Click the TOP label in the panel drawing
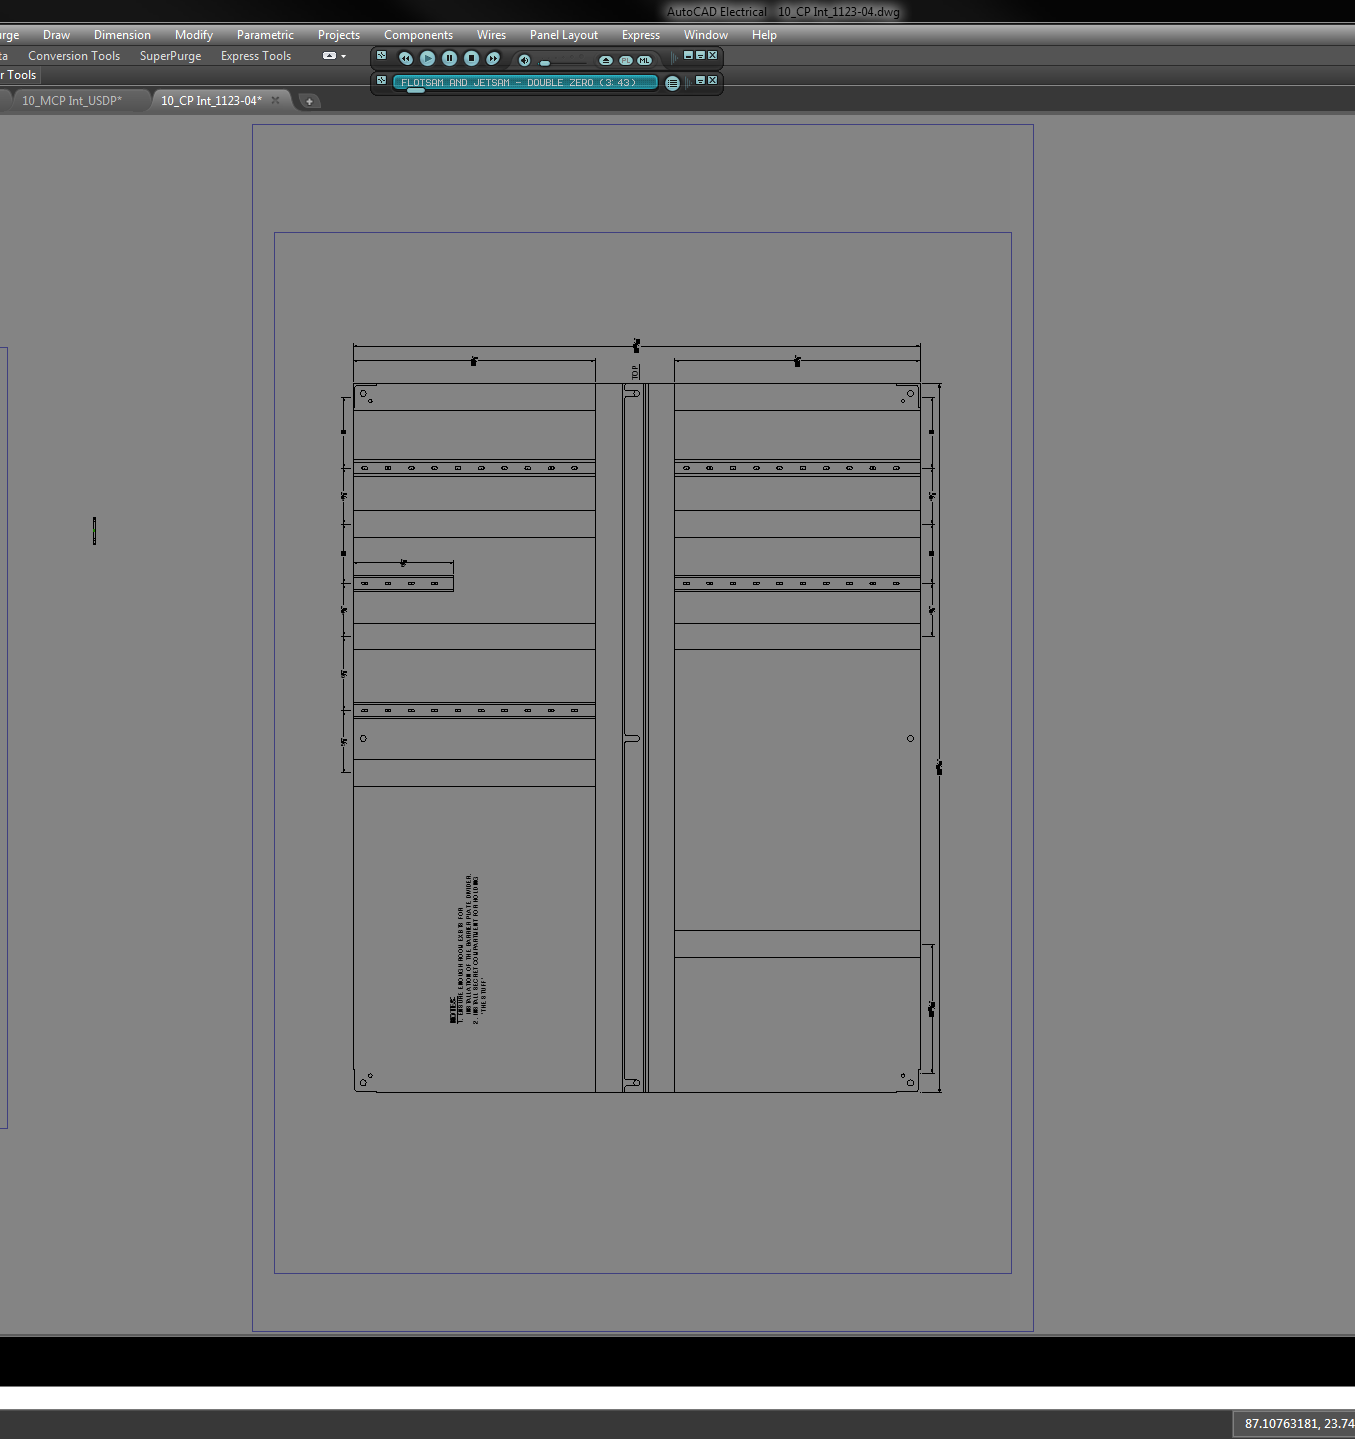The image size is (1355, 1439). pyautogui.click(x=635, y=372)
